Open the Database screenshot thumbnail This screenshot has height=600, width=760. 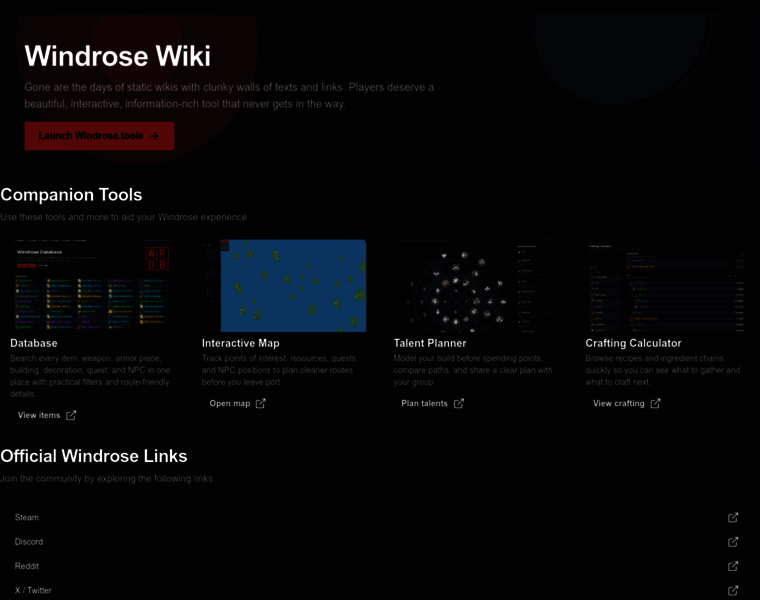93,285
